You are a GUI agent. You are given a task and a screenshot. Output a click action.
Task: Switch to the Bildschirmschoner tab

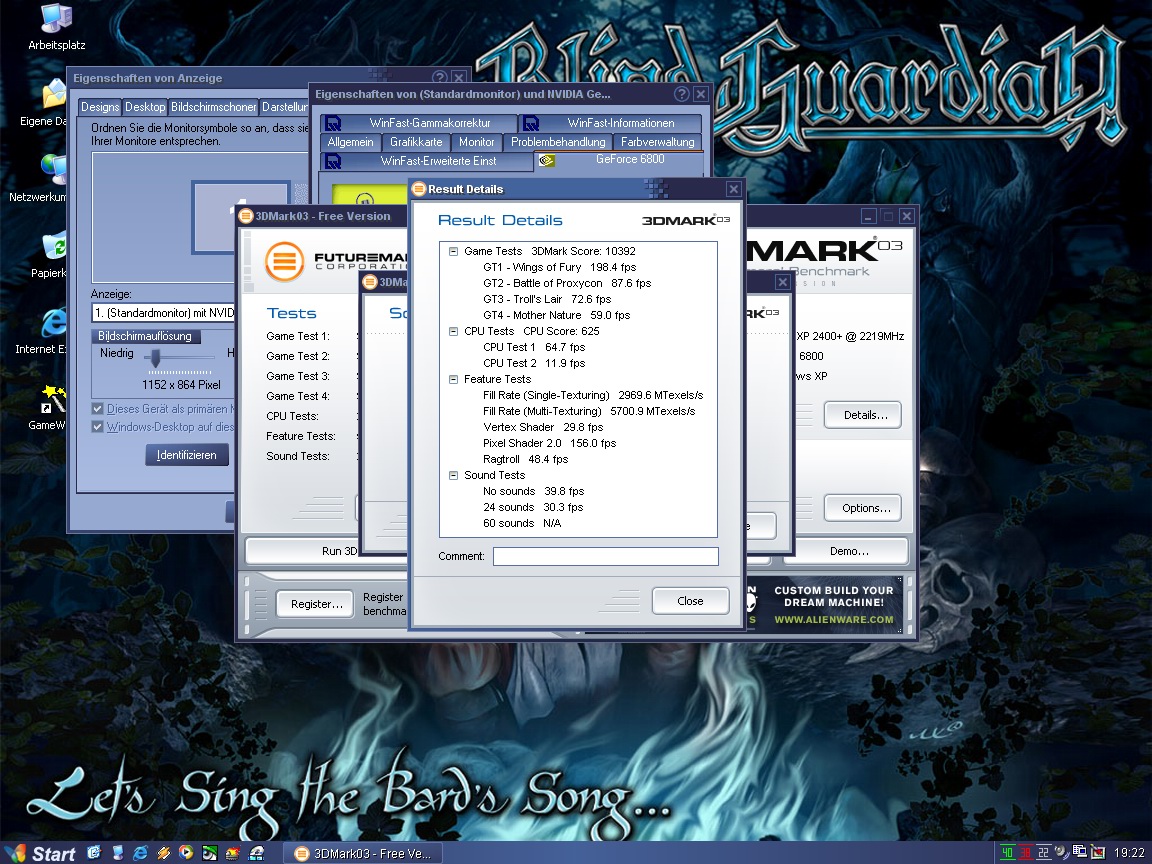pyautogui.click(x=213, y=107)
